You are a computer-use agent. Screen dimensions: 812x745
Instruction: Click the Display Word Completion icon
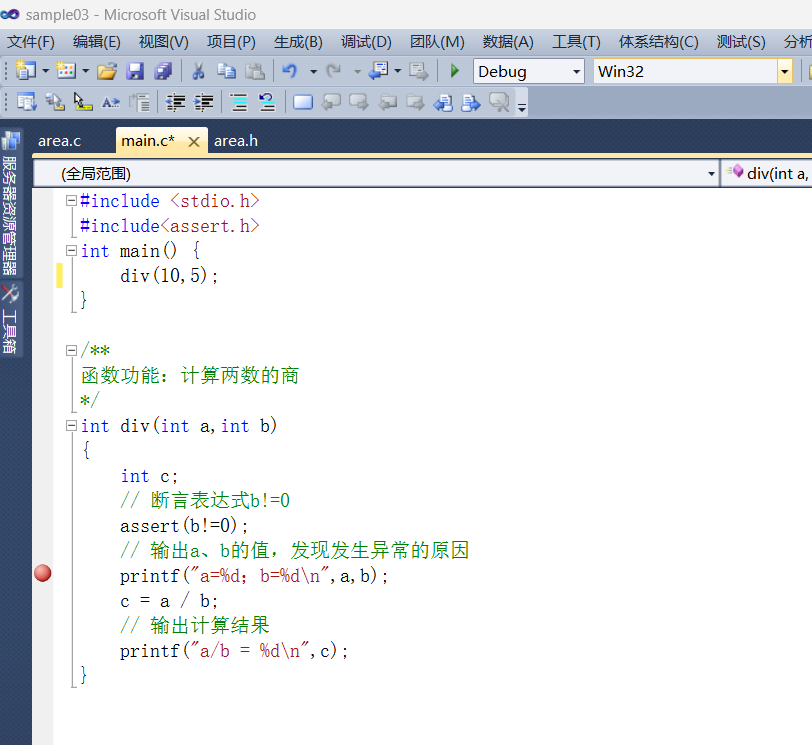[111, 102]
